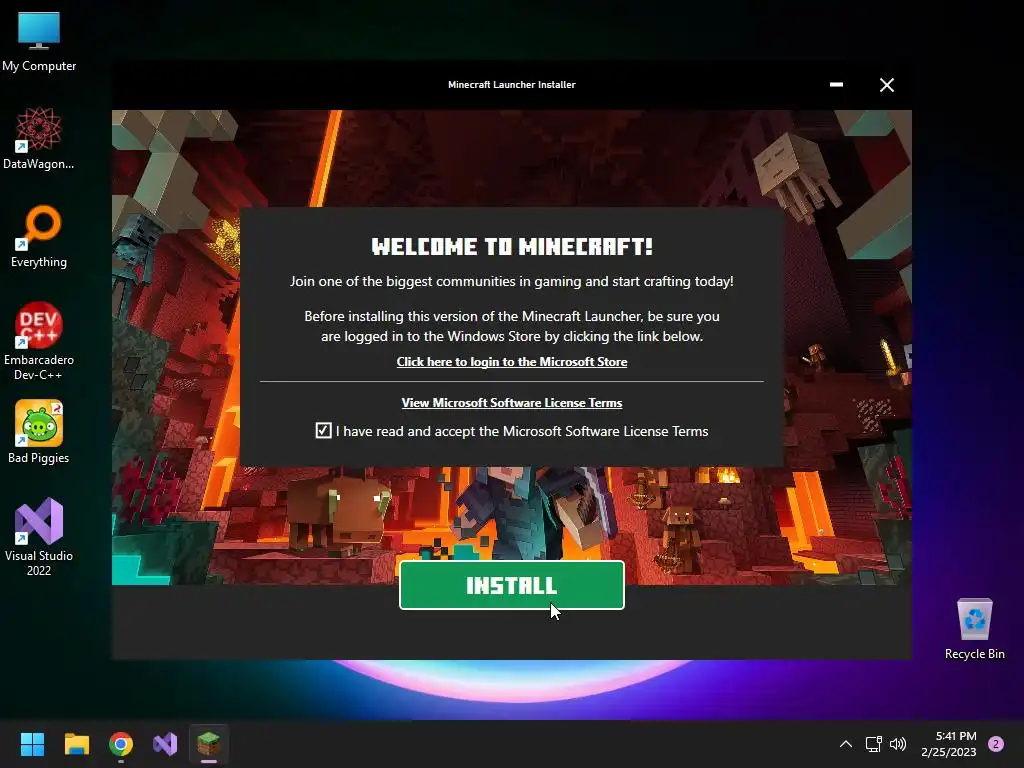The image size is (1024, 768).
Task: Open Google Chrome from the taskbar
Action: 121,744
